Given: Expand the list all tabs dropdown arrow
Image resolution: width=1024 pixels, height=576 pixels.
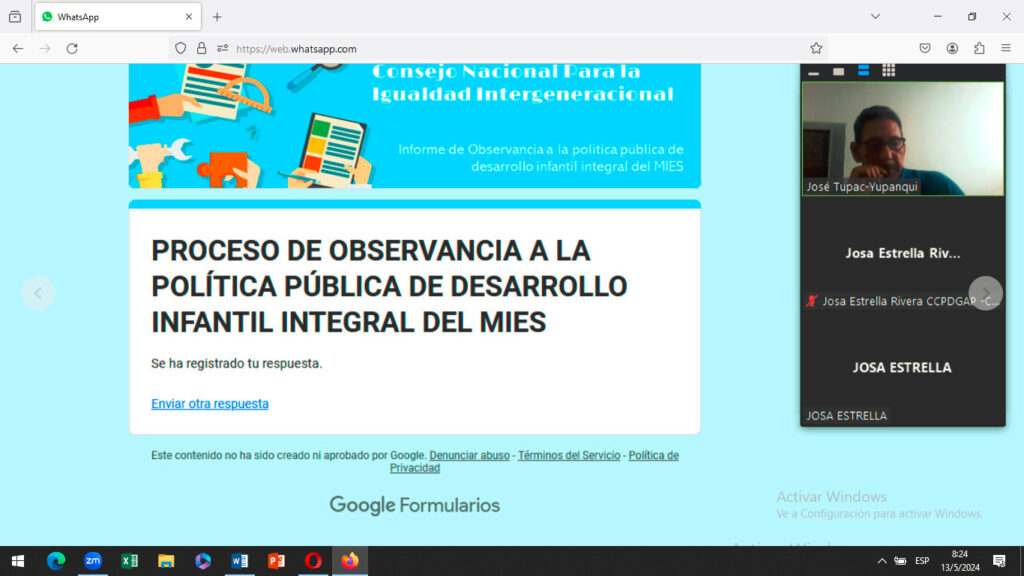Looking at the screenshot, I should [875, 17].
